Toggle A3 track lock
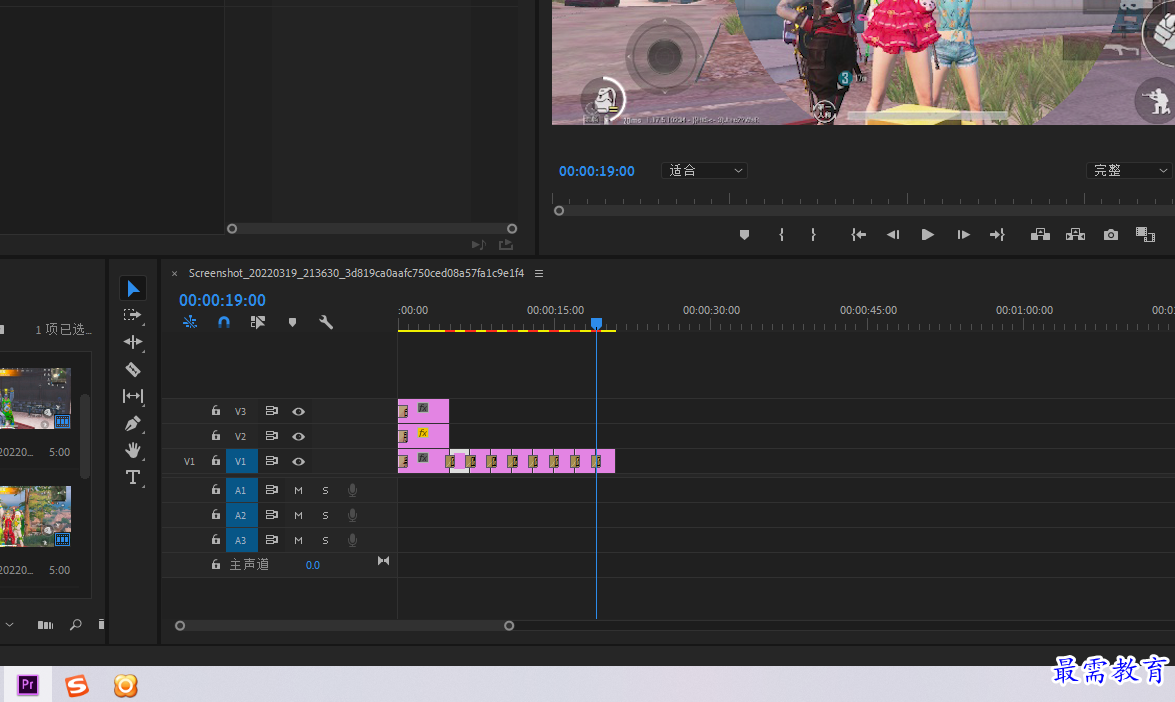The width and height of the screenshot is (1175, 702). (x=216, y=540)
